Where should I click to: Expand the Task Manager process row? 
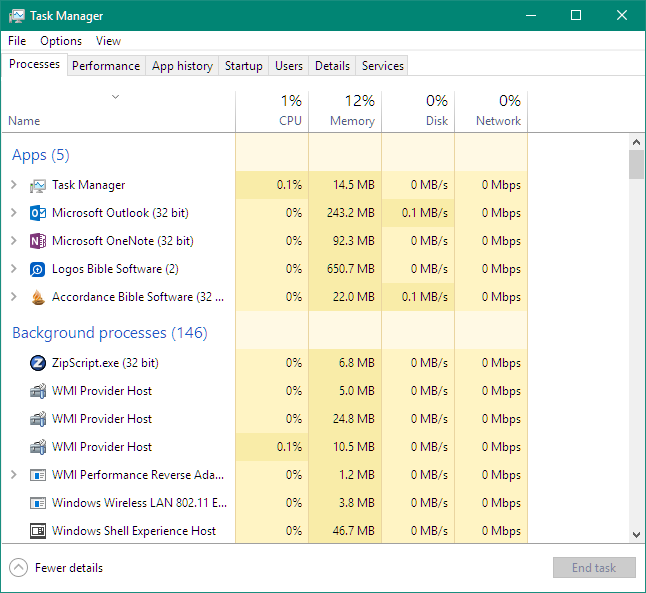[14, 185]
